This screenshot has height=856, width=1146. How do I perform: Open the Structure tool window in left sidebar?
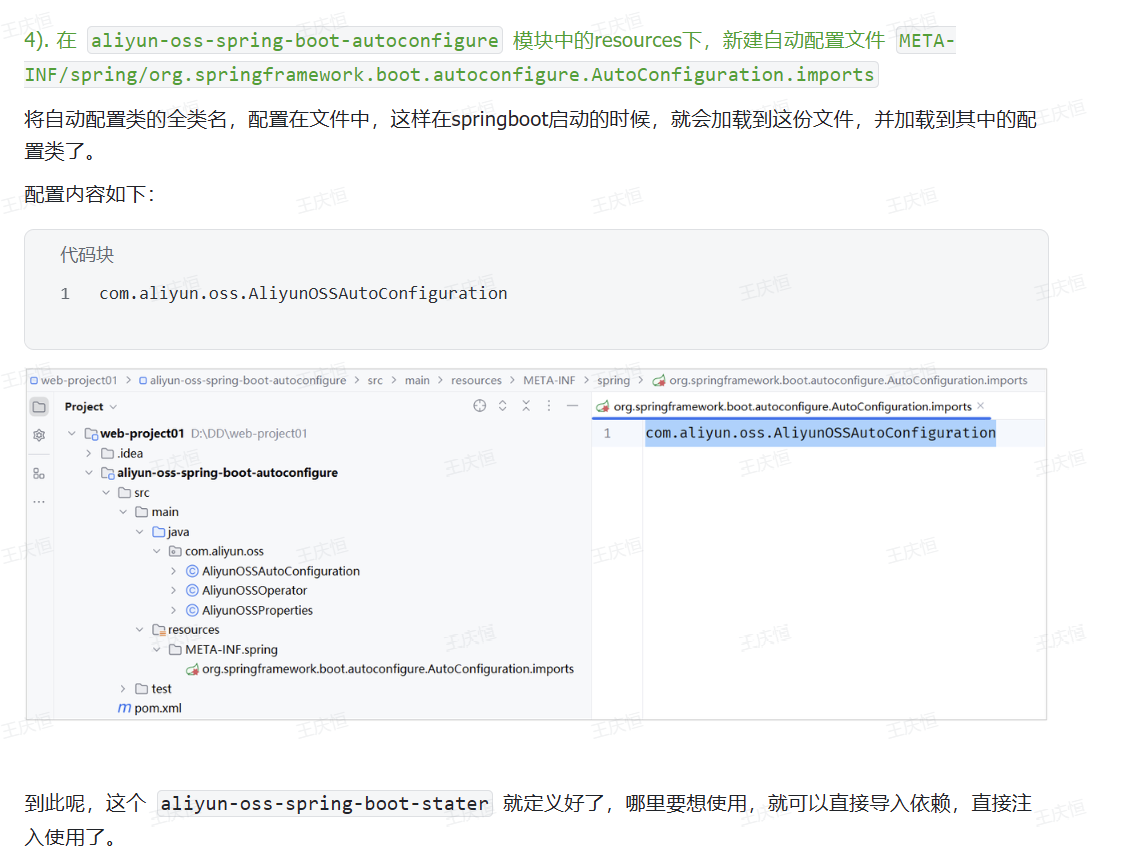39,473
